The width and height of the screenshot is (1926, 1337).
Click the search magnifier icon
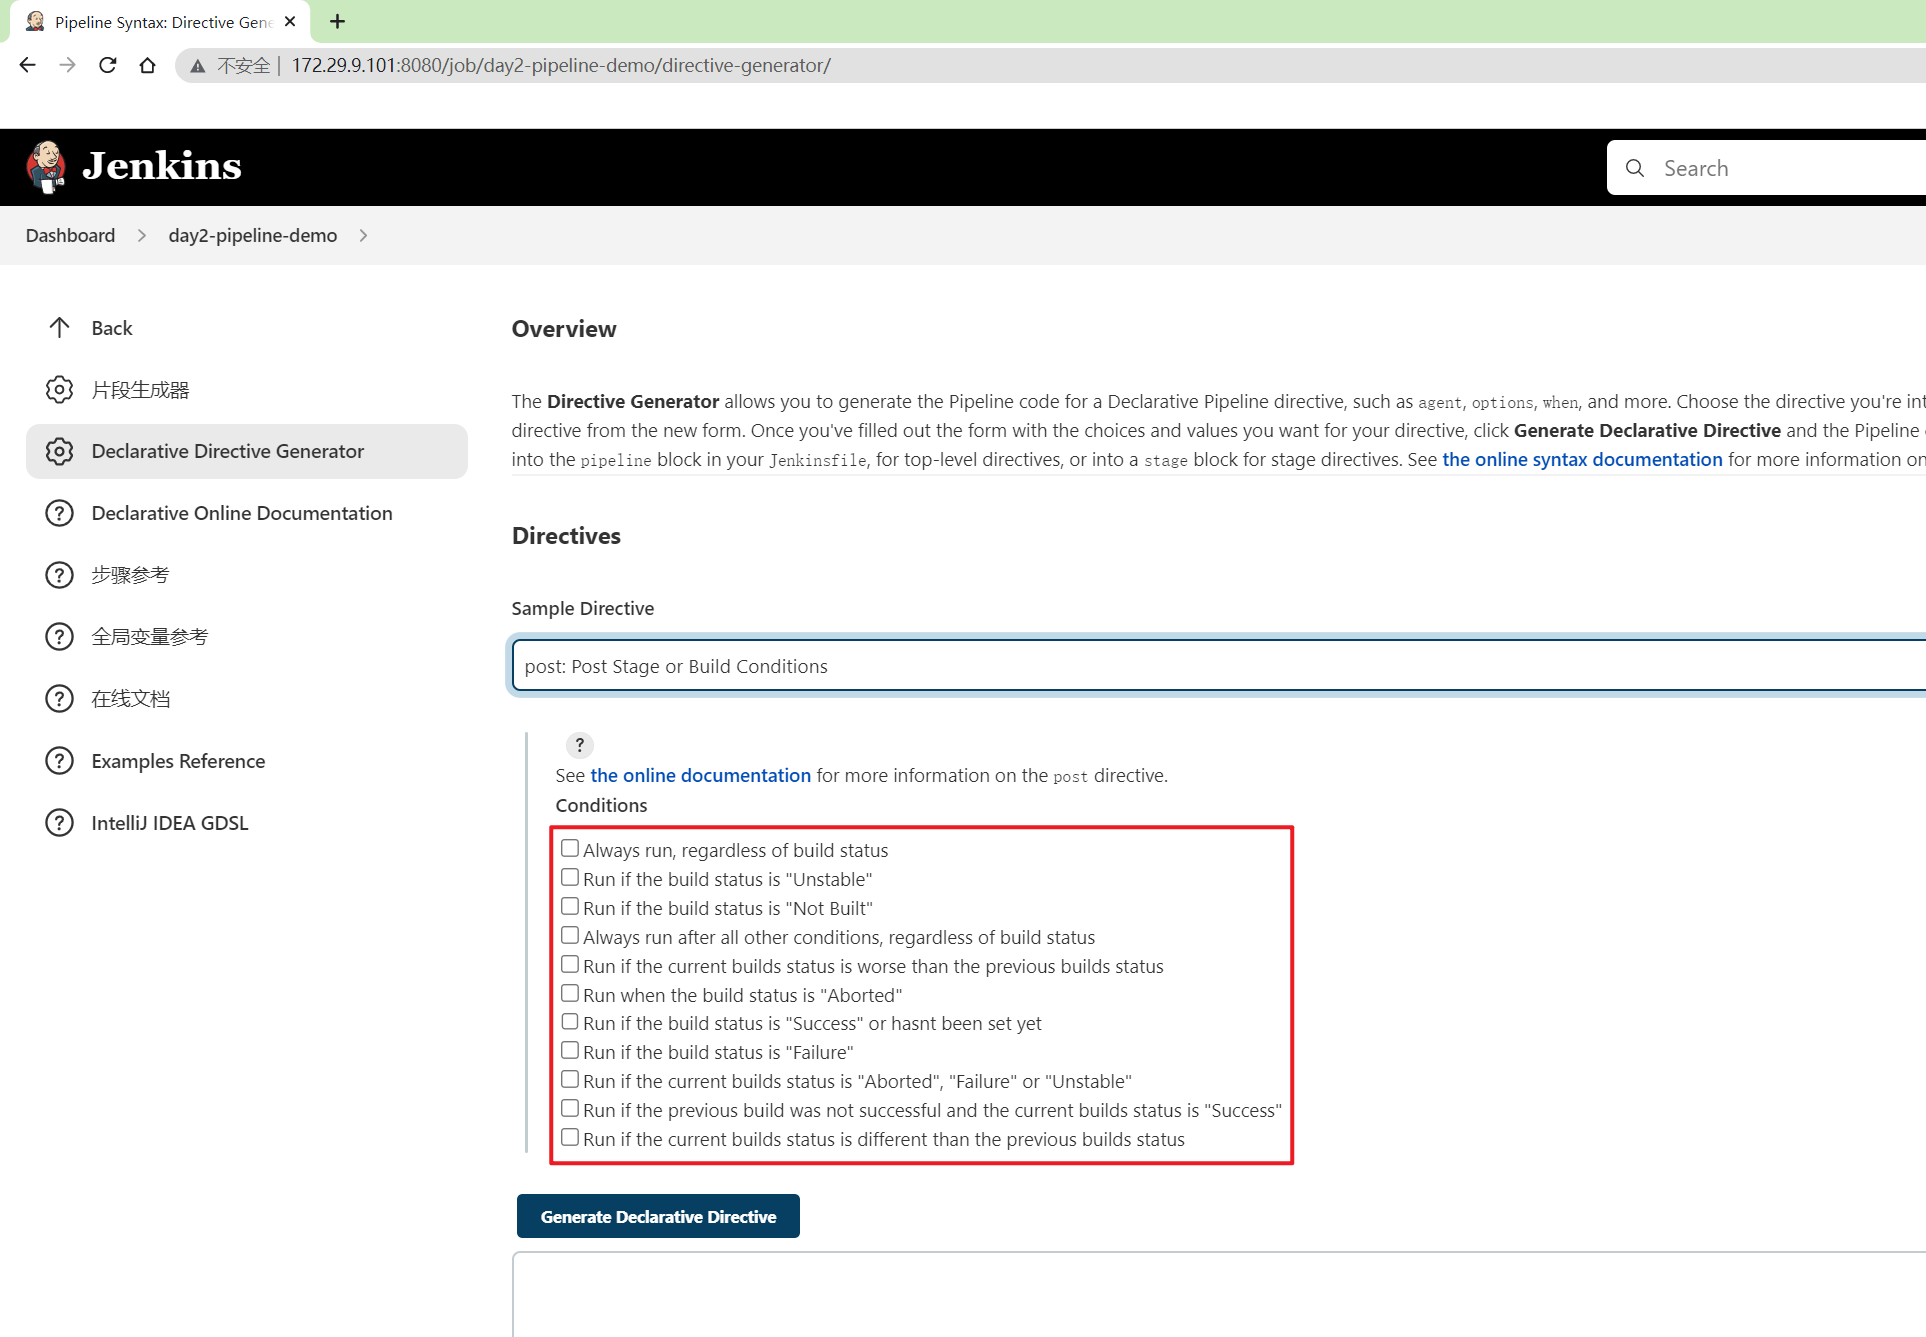[1635, 168]
